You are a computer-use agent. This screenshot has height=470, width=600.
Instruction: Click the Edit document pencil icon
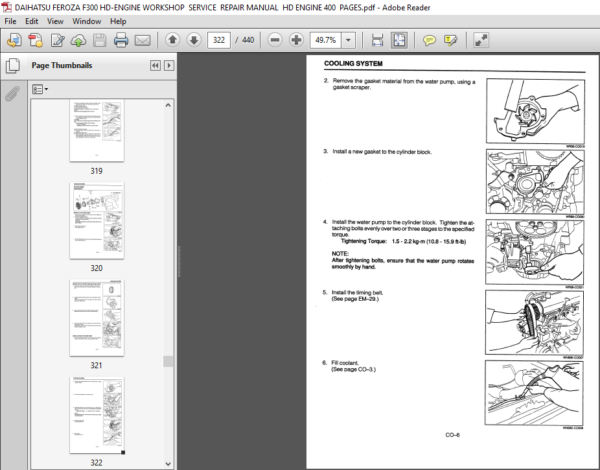point(57,40)
